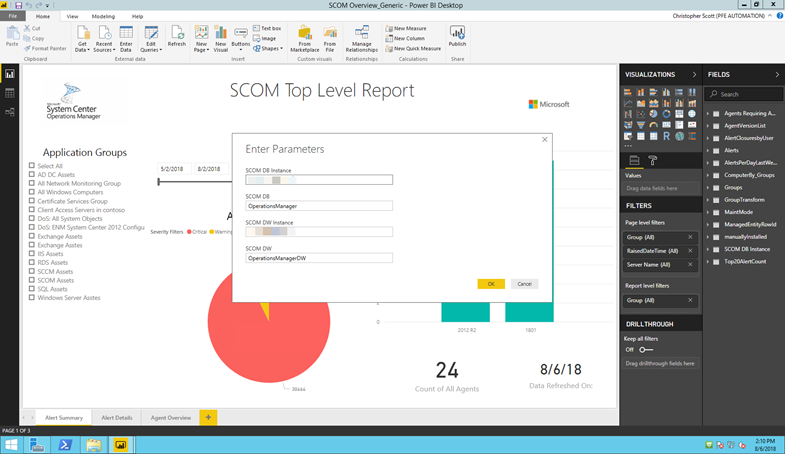Click the date range slider handle

159,181
